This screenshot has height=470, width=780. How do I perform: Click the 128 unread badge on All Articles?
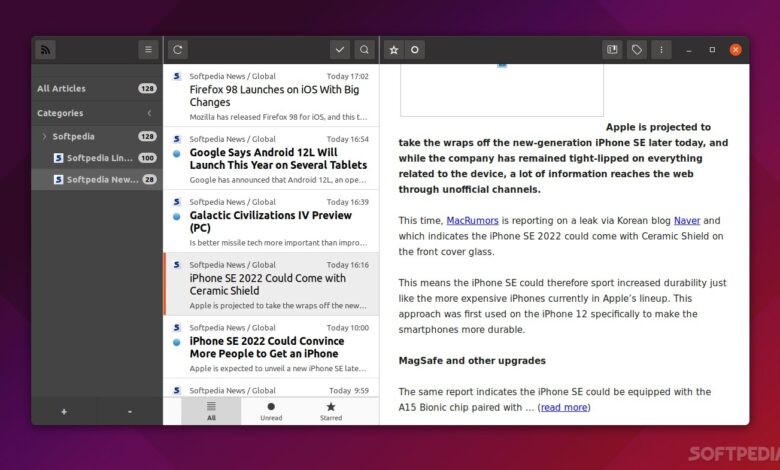[x=147, y=89]
